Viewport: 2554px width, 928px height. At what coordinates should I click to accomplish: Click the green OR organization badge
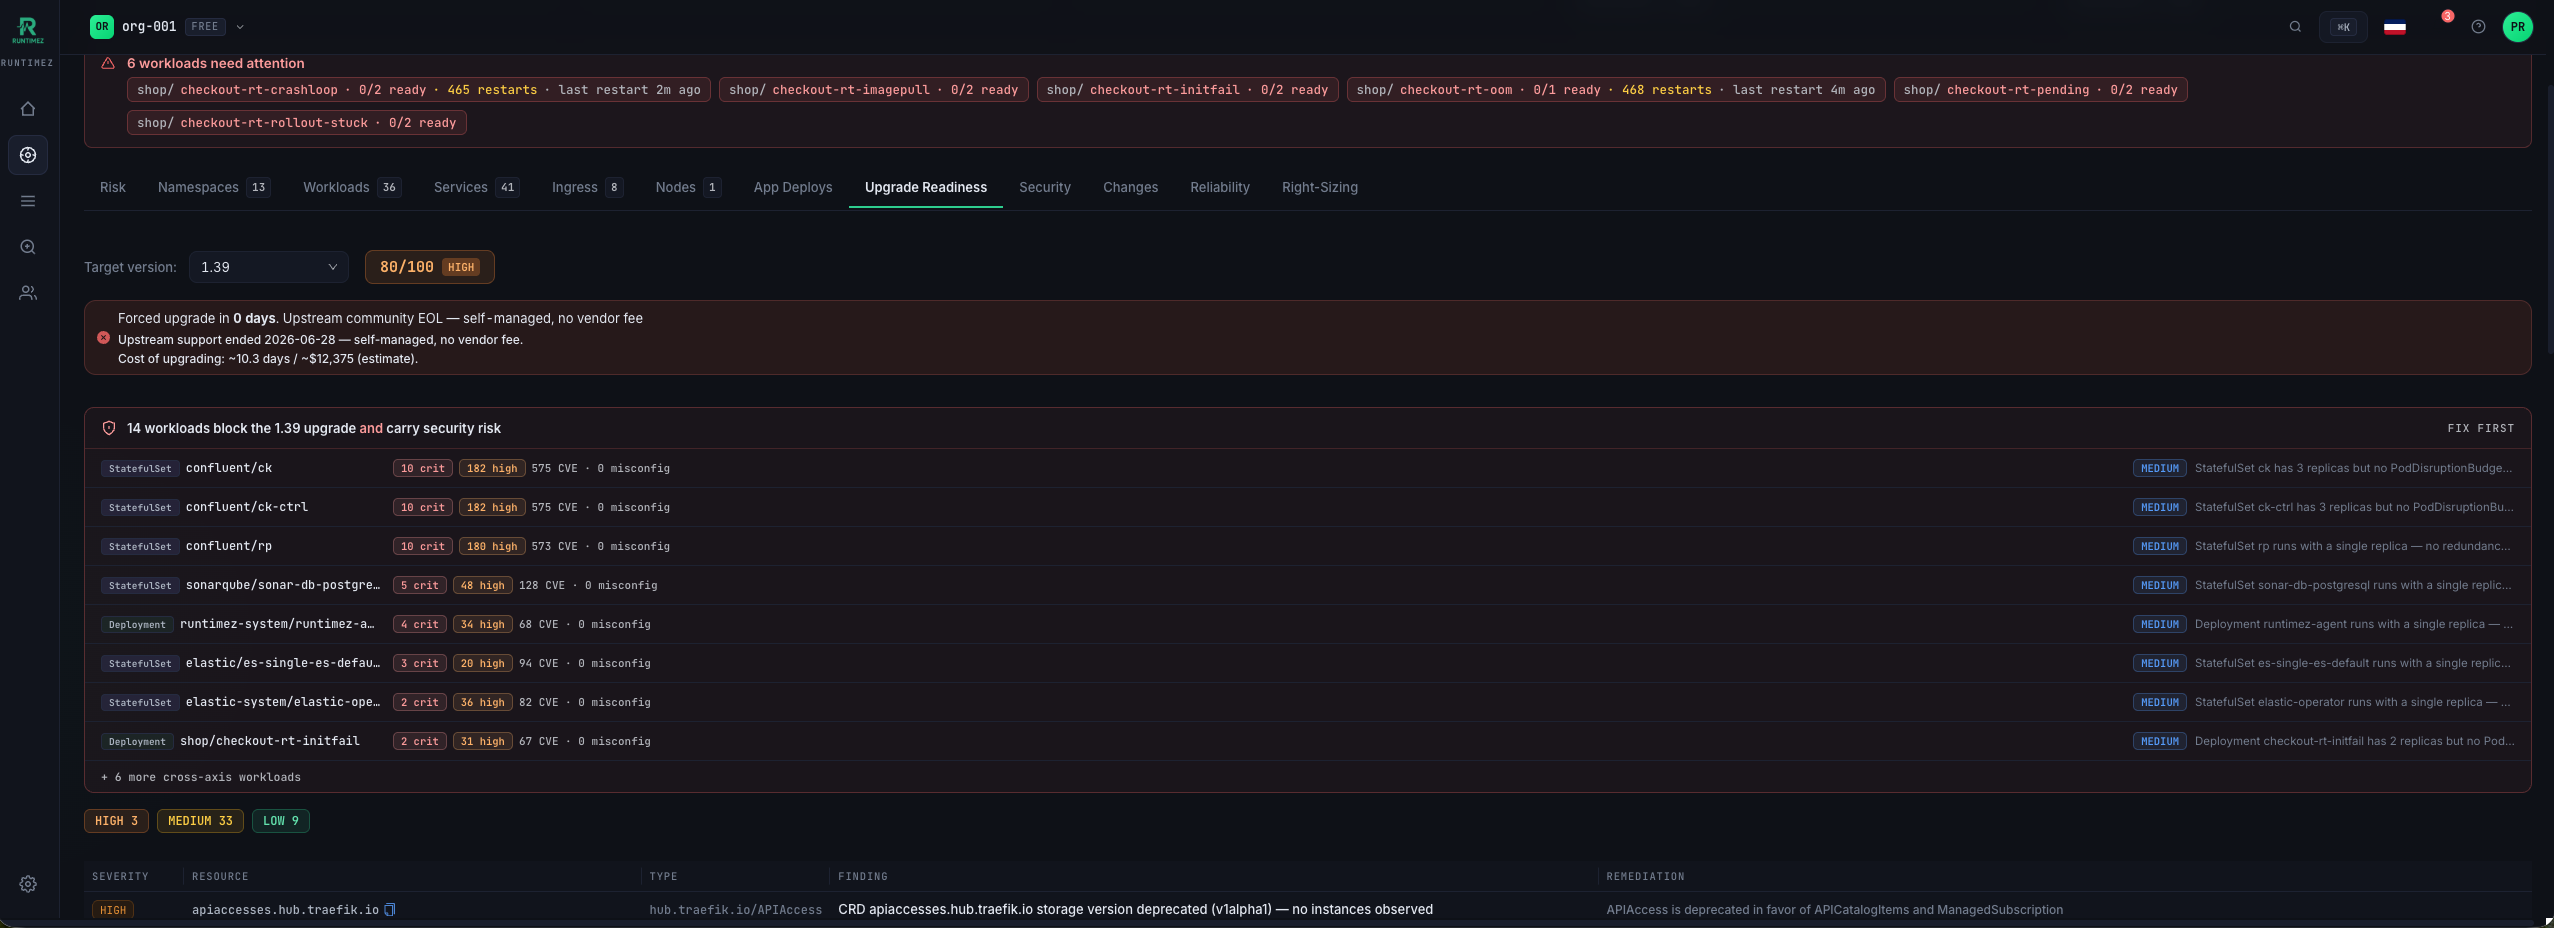102,27
